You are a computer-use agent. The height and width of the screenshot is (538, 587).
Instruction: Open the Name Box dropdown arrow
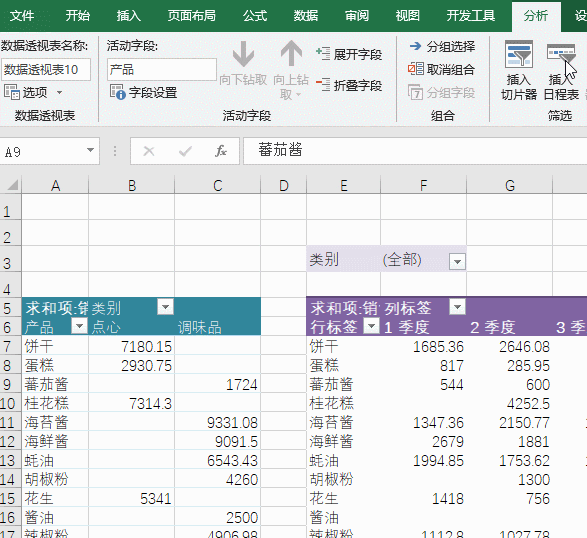(90, 151)
